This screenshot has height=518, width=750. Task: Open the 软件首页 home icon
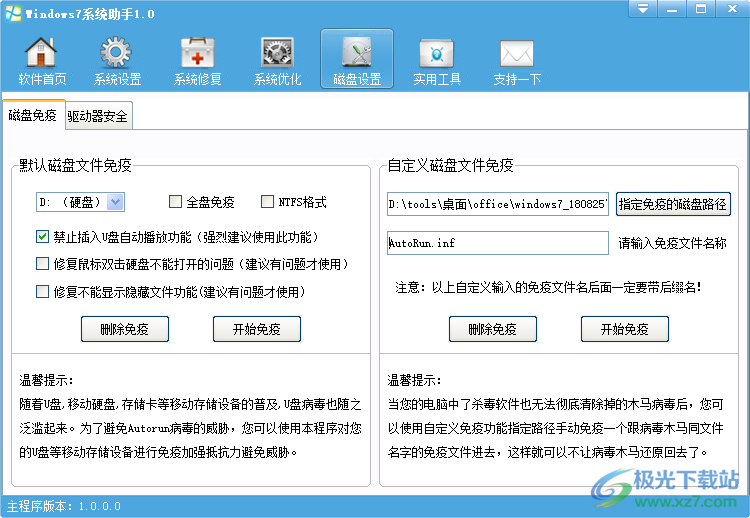tap(42, 60)
